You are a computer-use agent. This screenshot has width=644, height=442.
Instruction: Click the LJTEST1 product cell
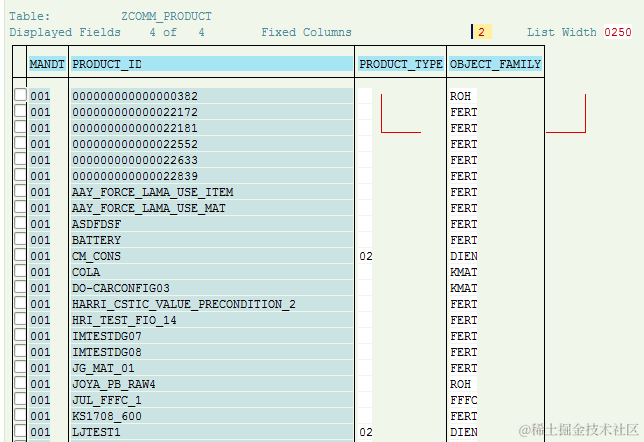pyautogui.click(x=212, y=432)
